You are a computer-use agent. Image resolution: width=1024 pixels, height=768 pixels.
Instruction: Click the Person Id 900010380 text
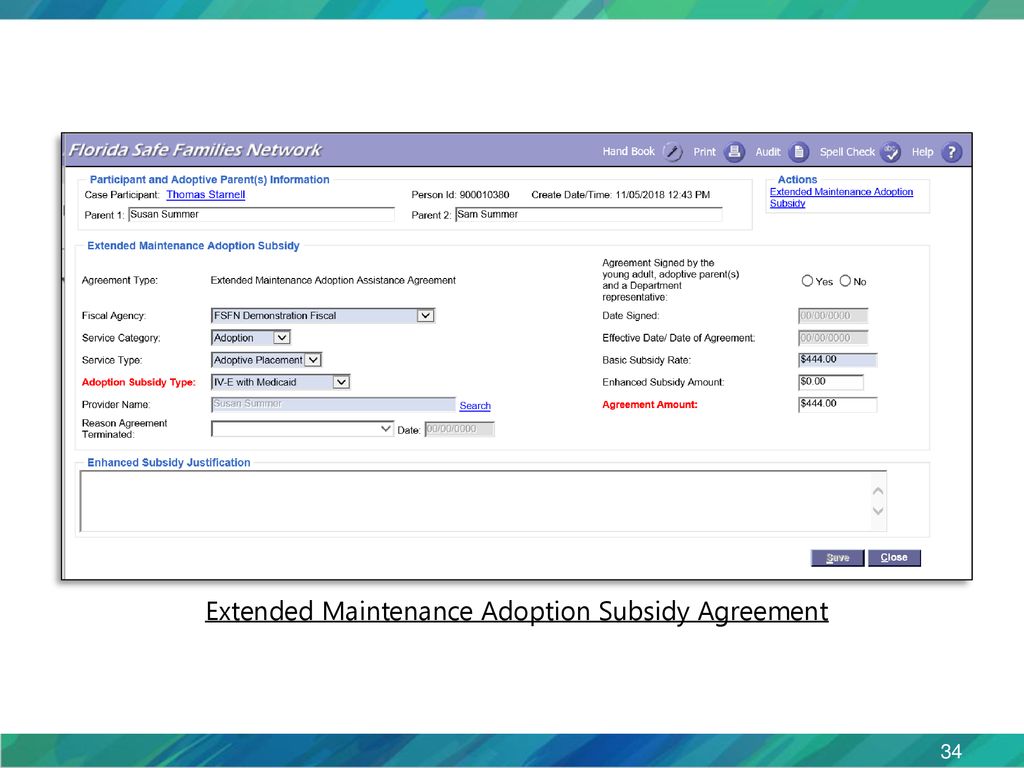460,195
